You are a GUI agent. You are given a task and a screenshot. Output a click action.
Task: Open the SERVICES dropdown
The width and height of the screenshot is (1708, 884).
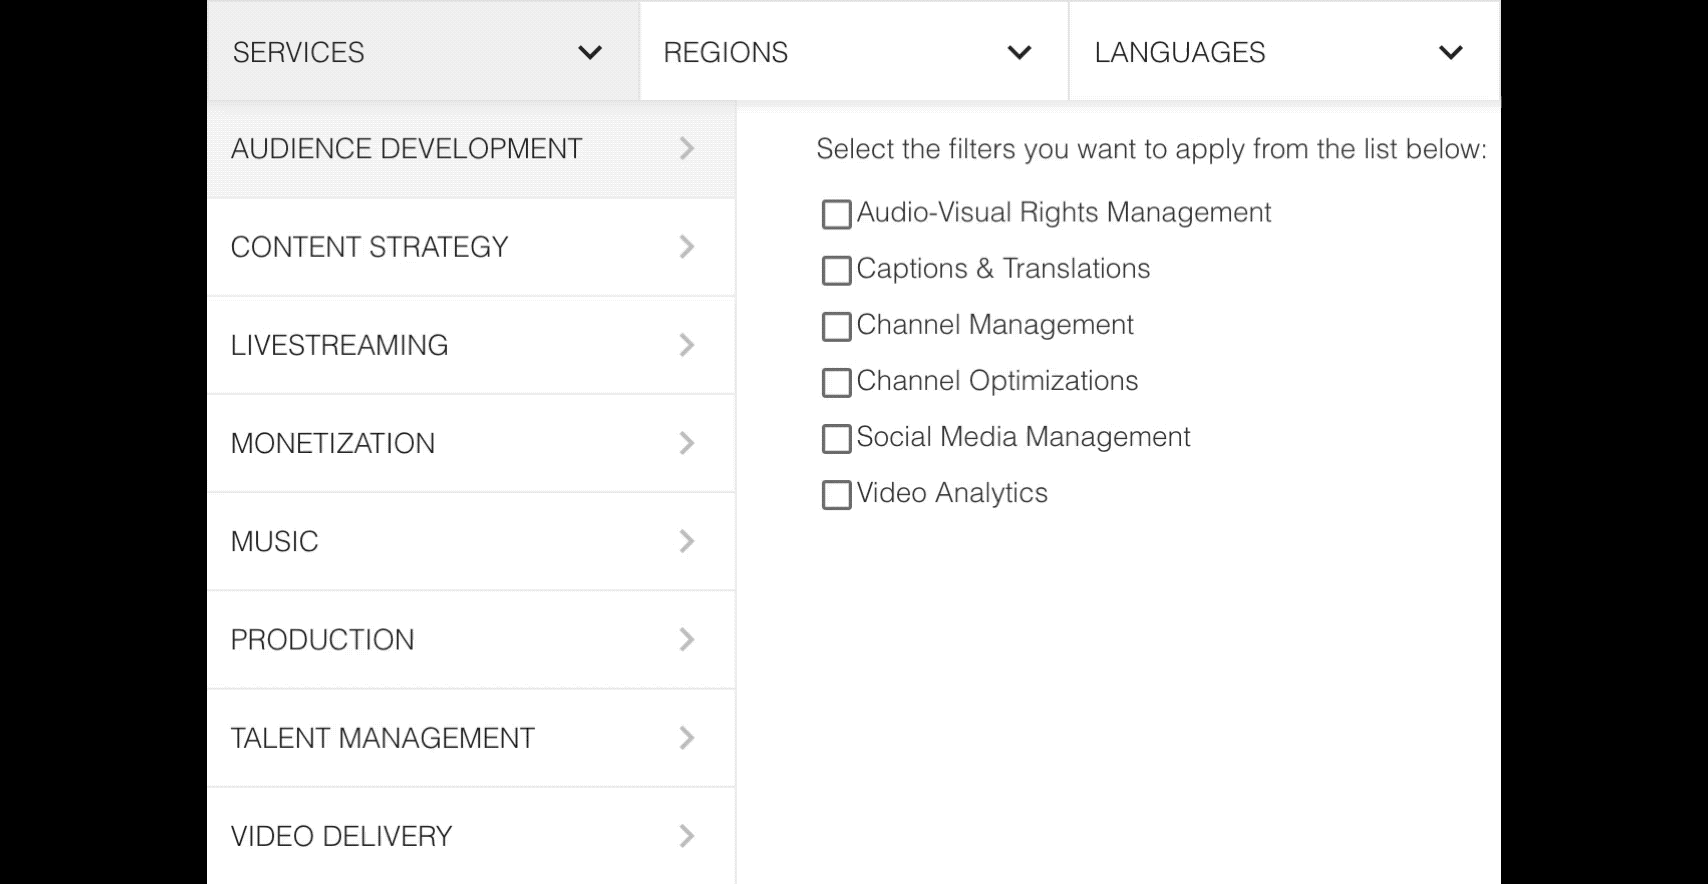point(423,51)
